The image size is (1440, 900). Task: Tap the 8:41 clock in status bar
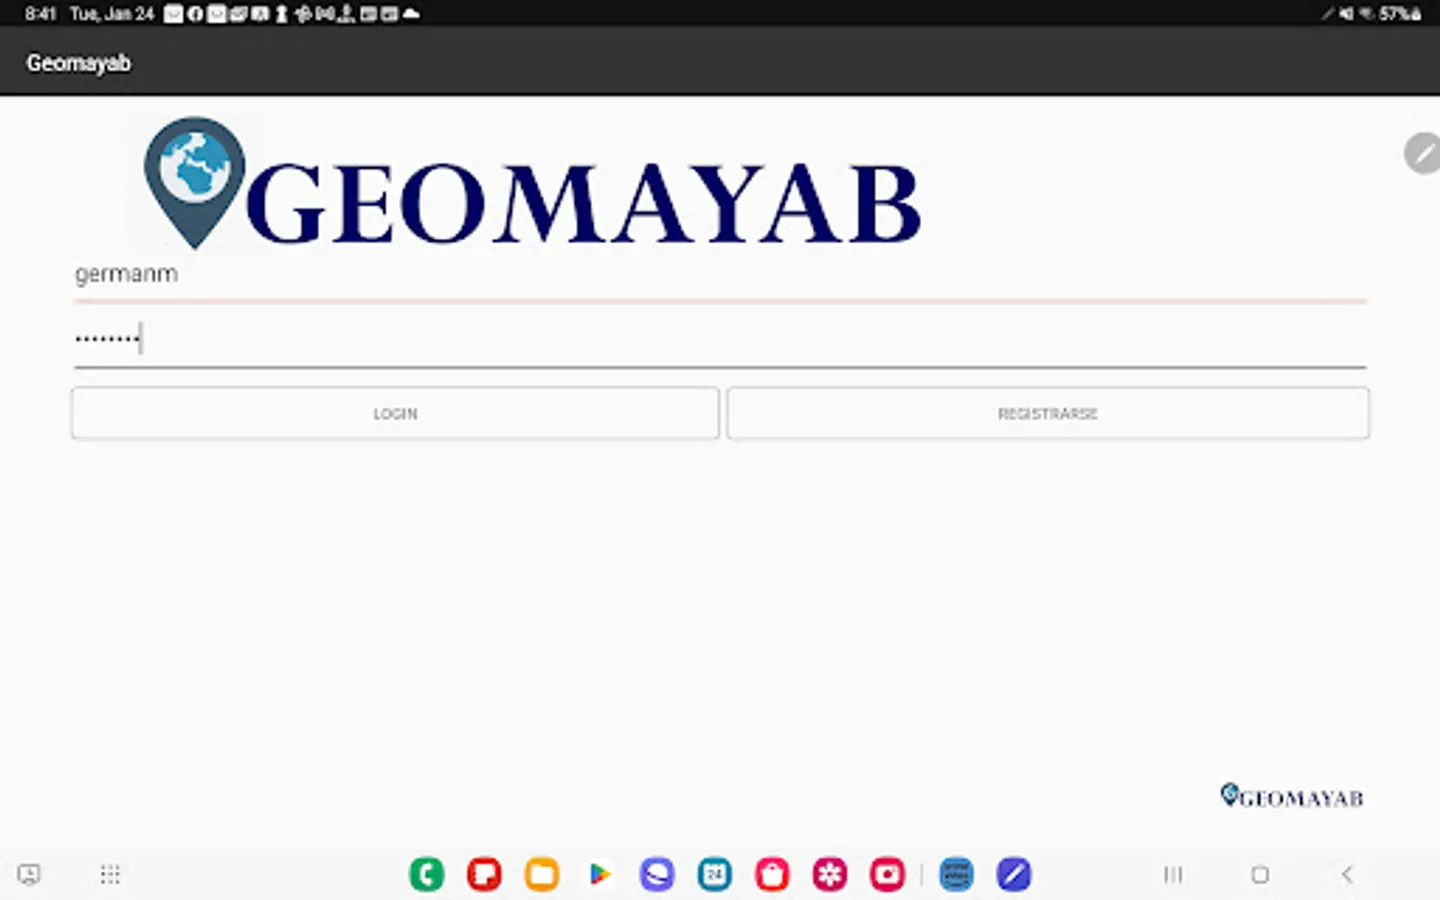(x=40, y=14)
